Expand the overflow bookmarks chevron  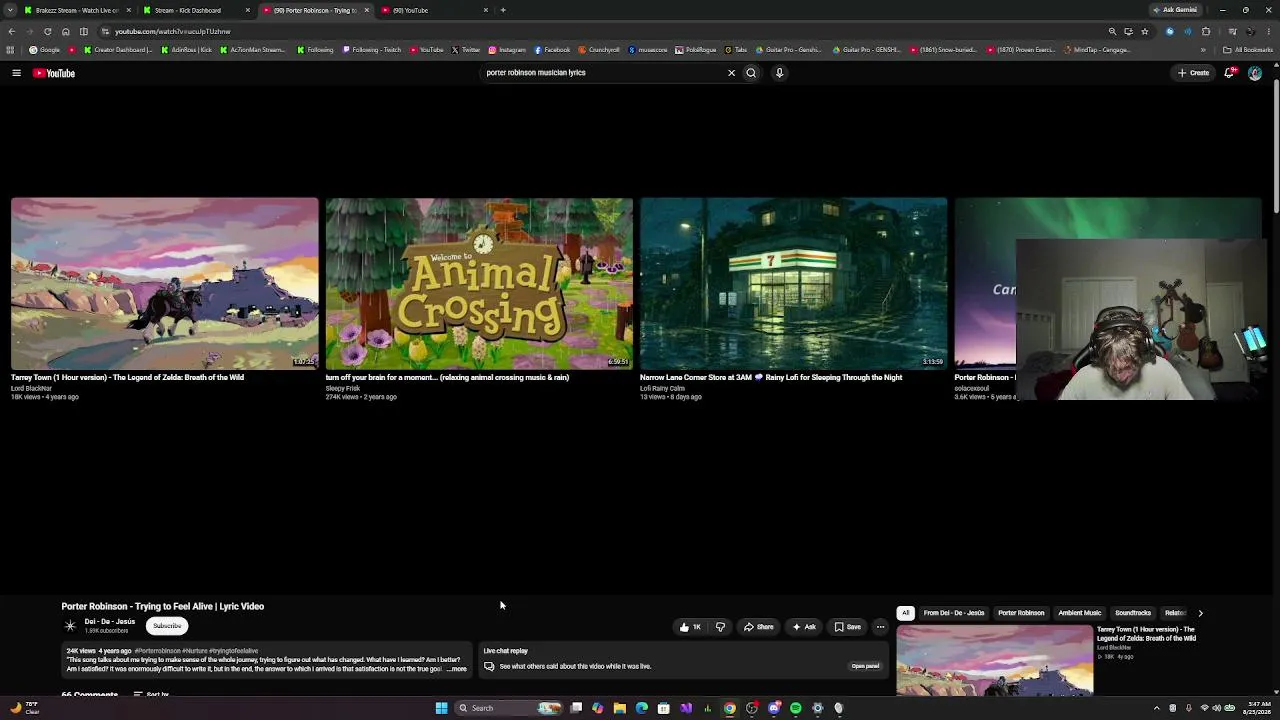[x=1203, y=50]
